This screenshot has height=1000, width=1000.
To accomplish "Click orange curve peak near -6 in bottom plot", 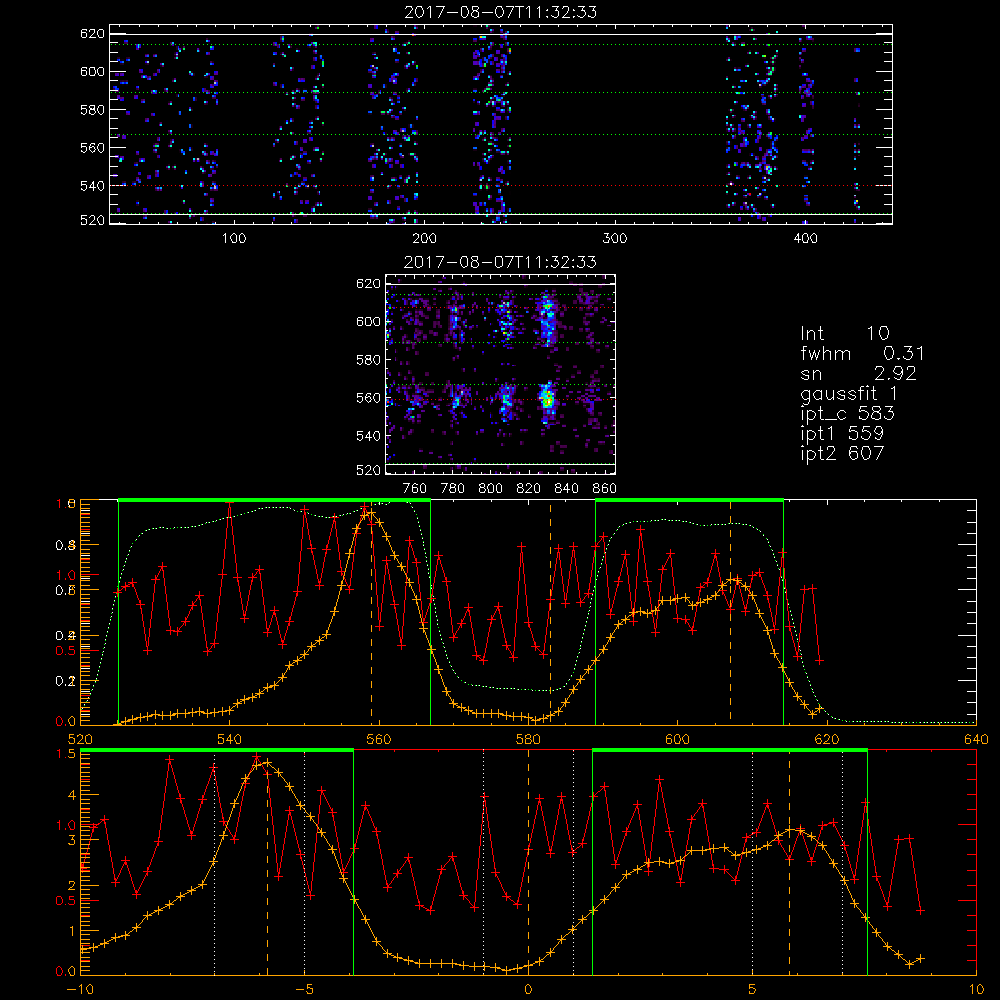I will tap(266, 763).
